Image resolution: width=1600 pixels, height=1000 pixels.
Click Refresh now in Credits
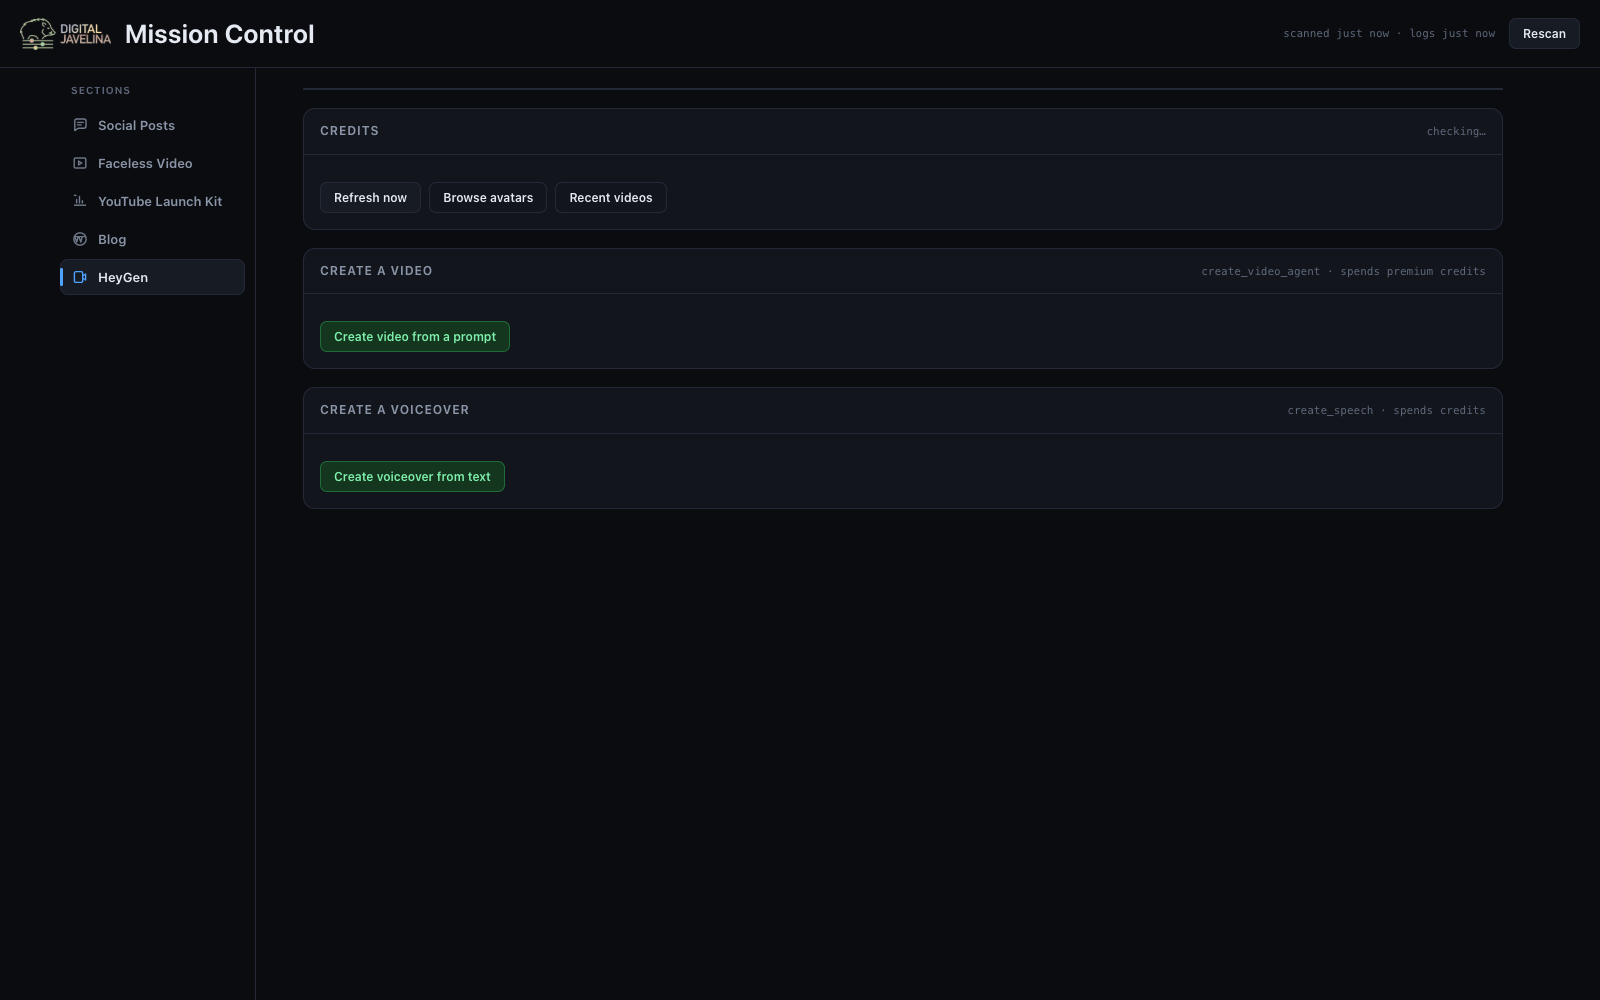[370, 198]
